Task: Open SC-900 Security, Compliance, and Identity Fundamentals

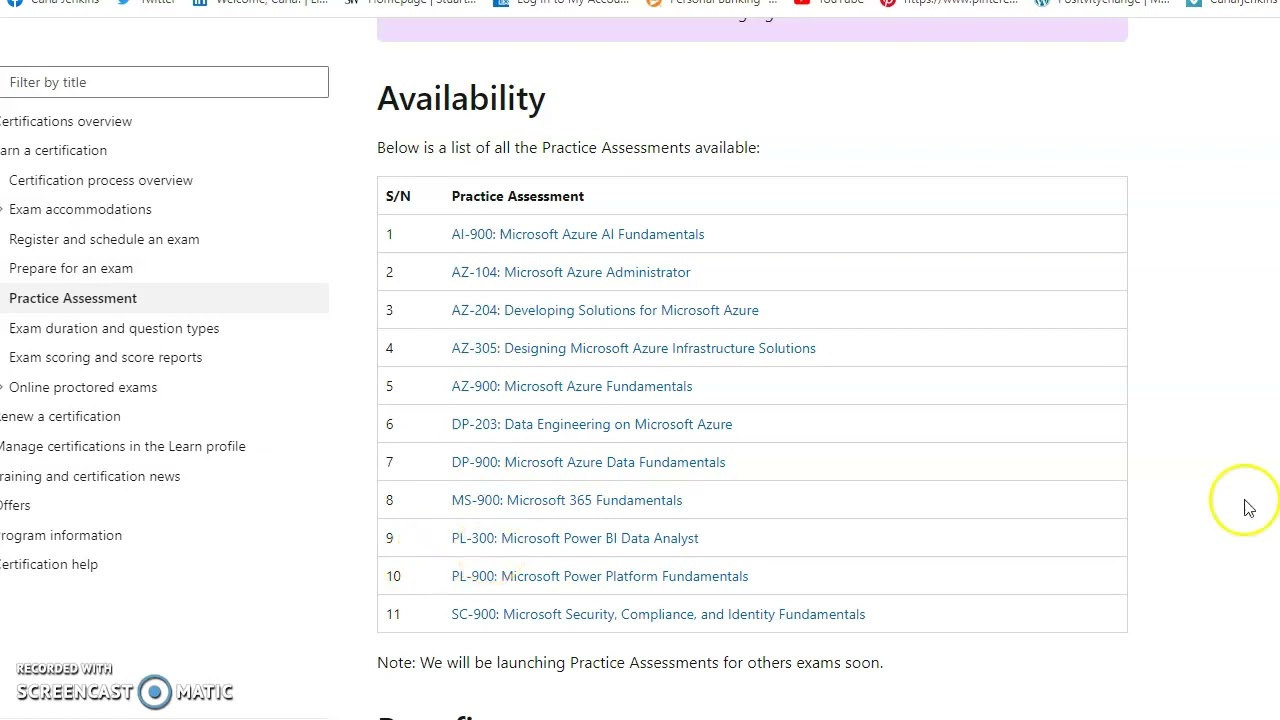Action: pyautogui.click(x=658, y=614)
